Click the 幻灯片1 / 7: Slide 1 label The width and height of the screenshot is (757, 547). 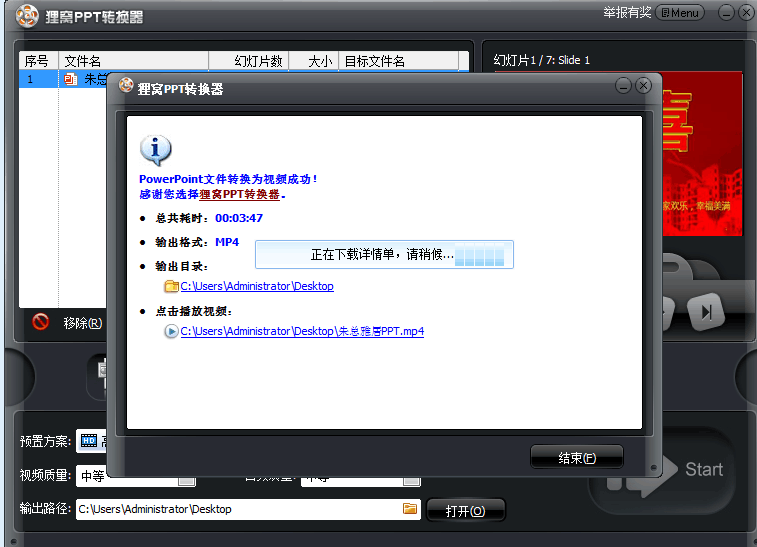(541, 60)
